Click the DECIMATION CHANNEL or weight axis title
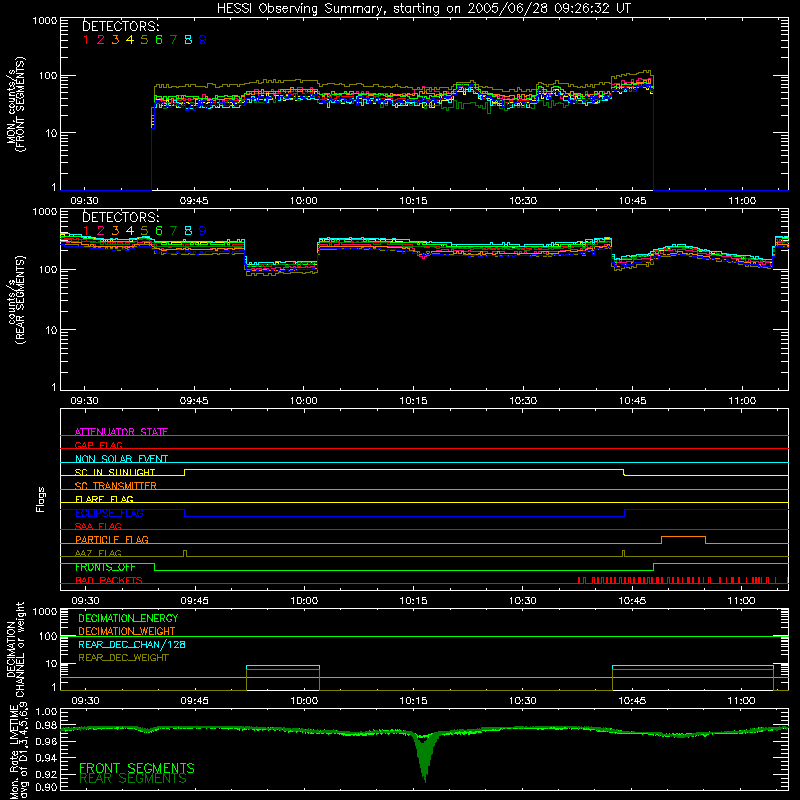 point(16,649)
